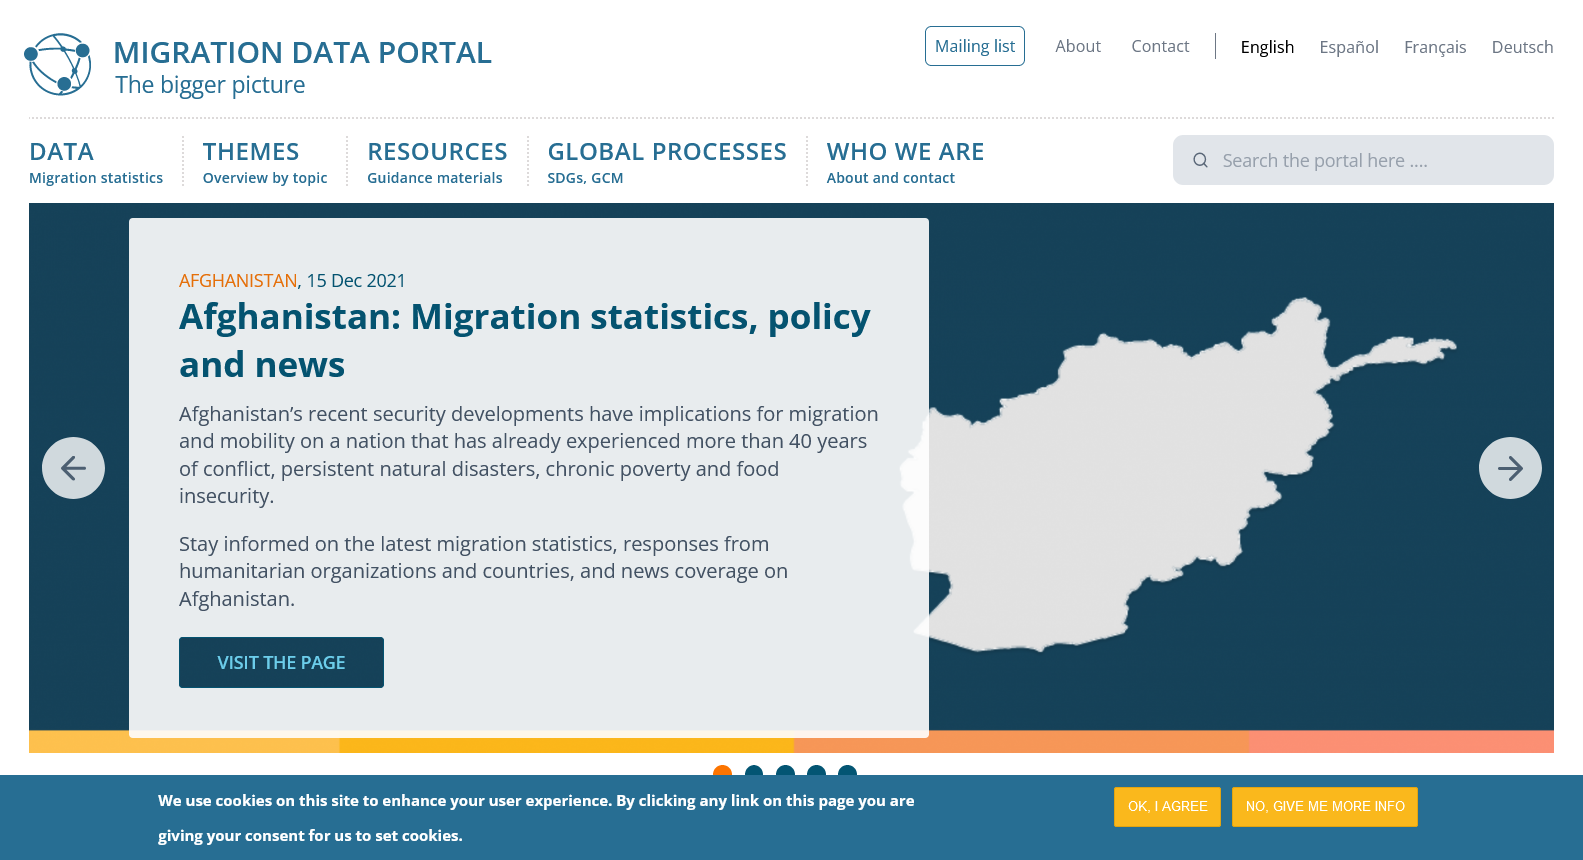Select the second carousel dot
1583x860 pixels.
(754, 771)
